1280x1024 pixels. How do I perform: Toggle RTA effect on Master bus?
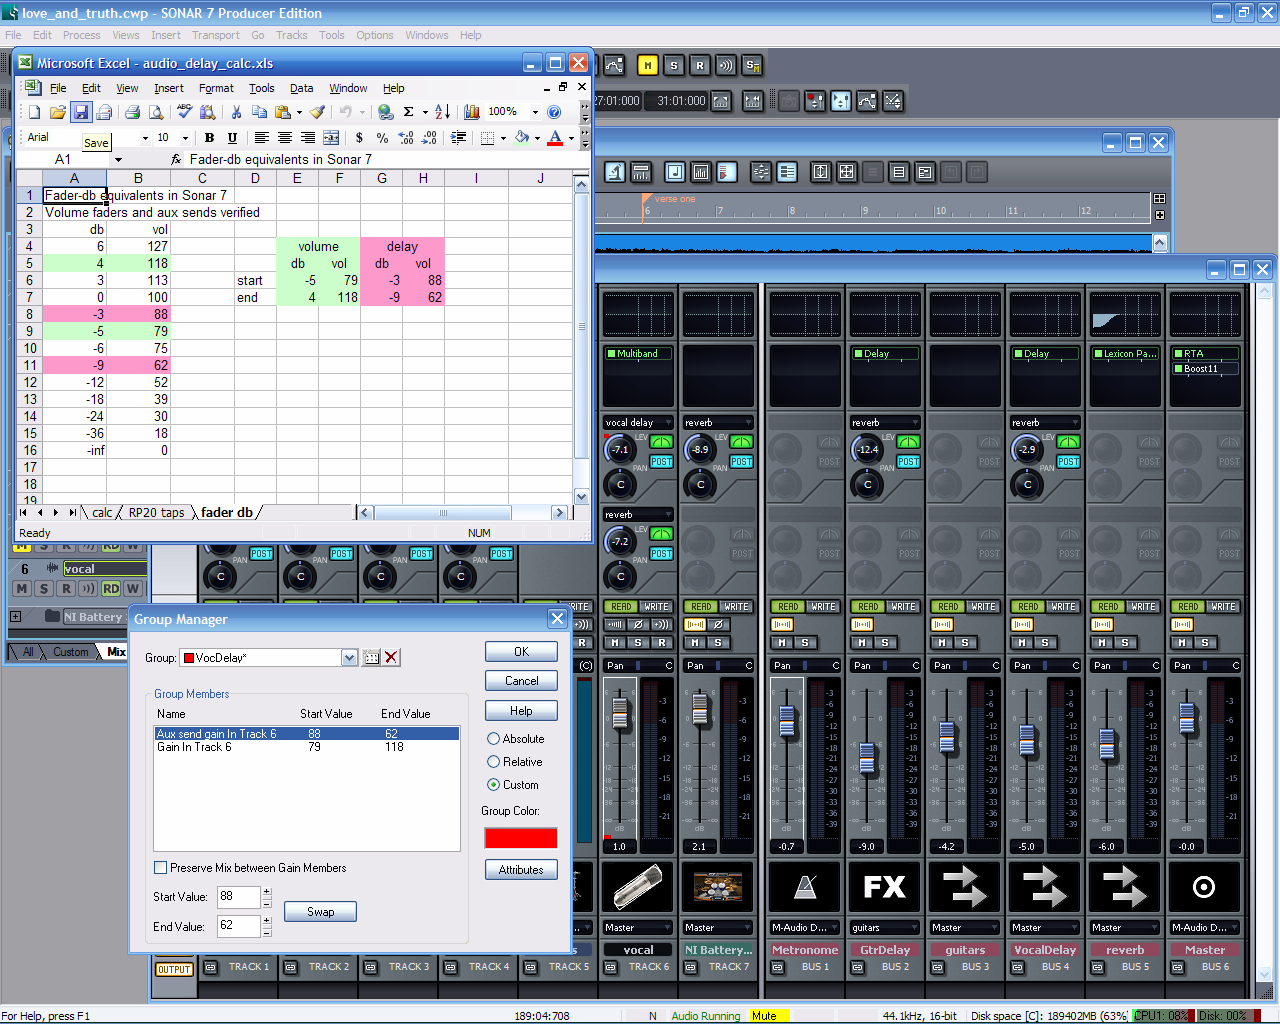pyautogui.click(x=1178, y=354)
